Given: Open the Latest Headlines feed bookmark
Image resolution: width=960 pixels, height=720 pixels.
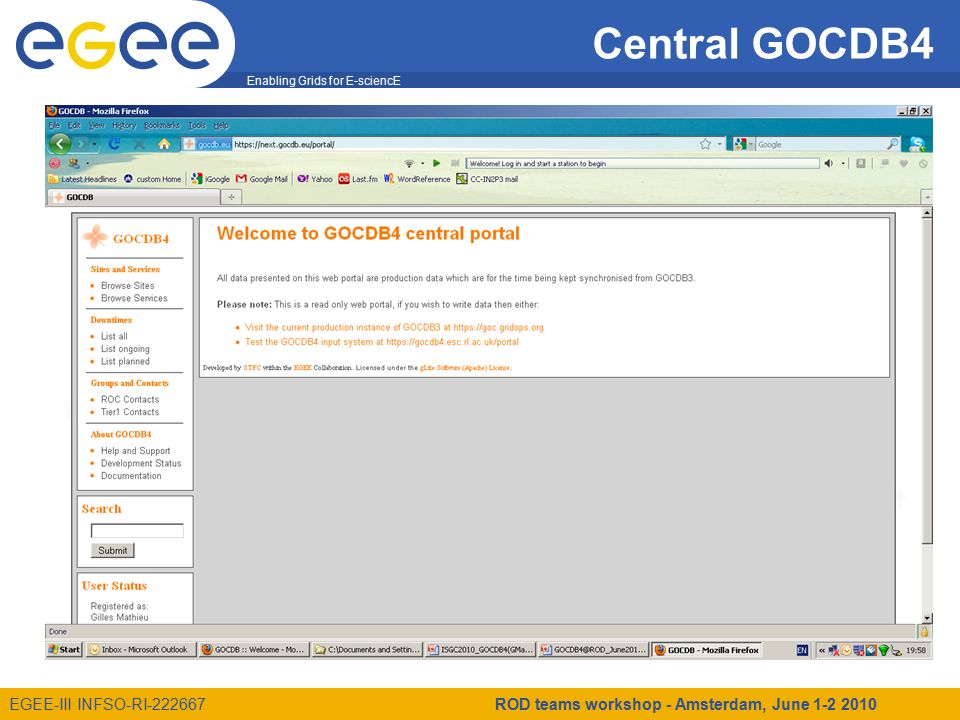Looking at the screenshot, I should click(x=83, y=179).
